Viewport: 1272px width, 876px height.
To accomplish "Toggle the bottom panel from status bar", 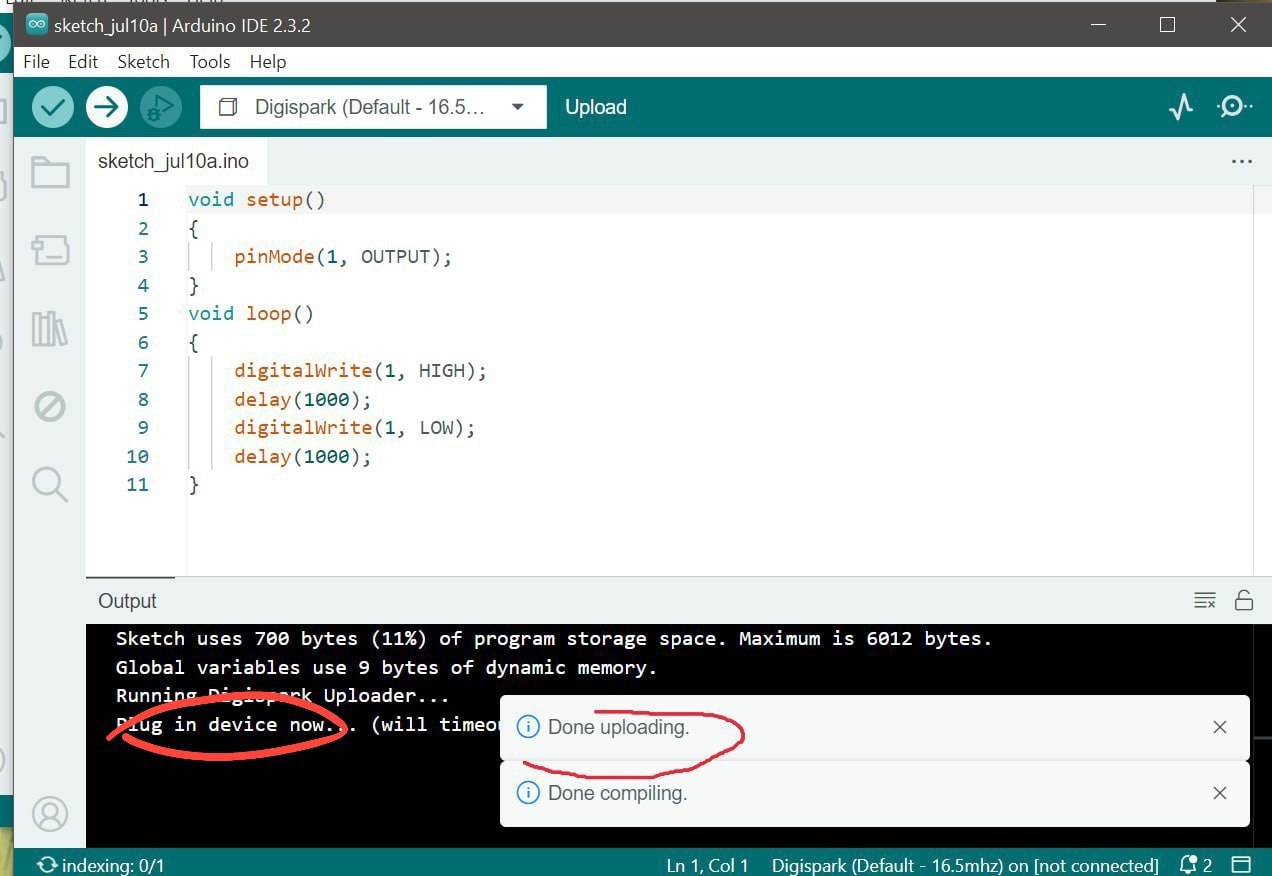I will 1241,865.
